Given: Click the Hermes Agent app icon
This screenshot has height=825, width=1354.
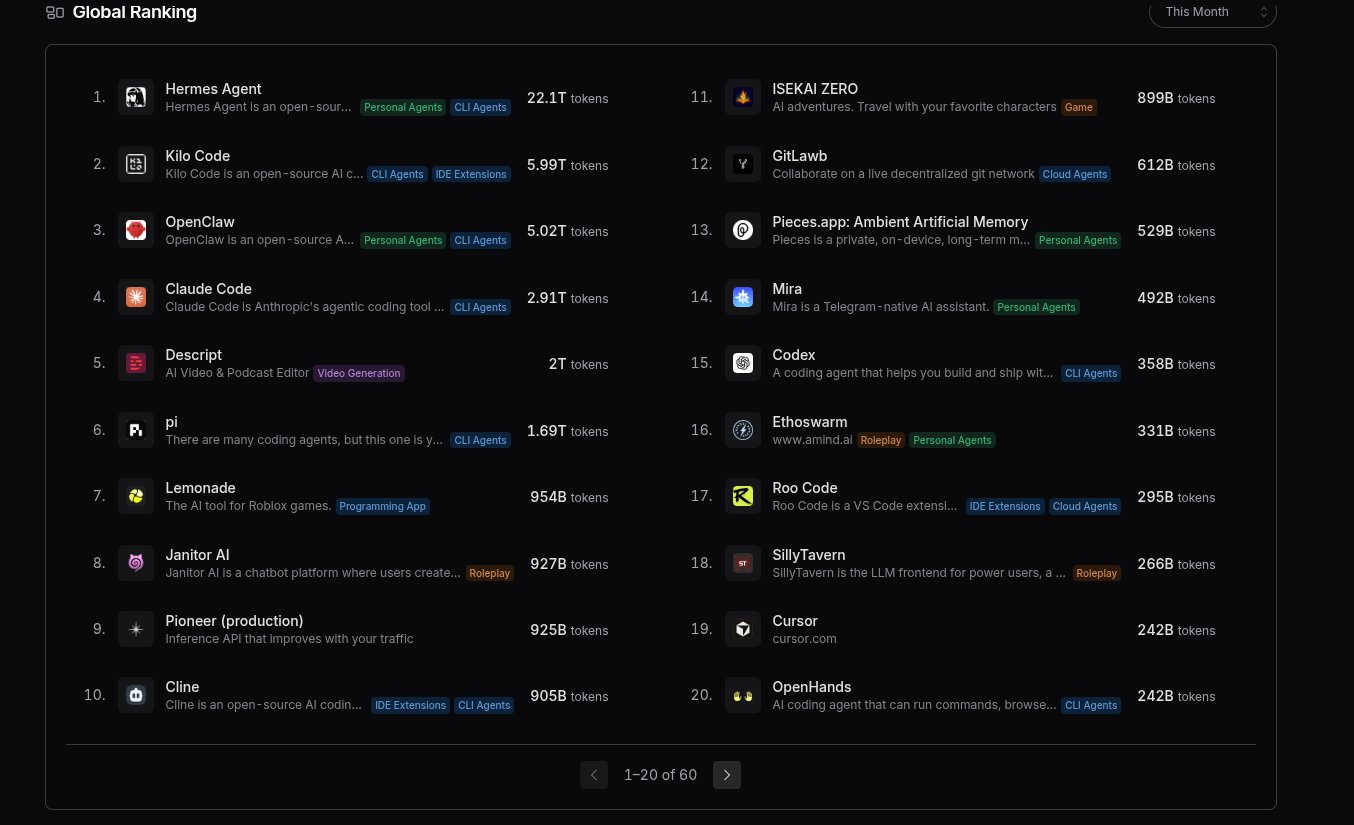Looking at the screenshot, I should point(136,97).
